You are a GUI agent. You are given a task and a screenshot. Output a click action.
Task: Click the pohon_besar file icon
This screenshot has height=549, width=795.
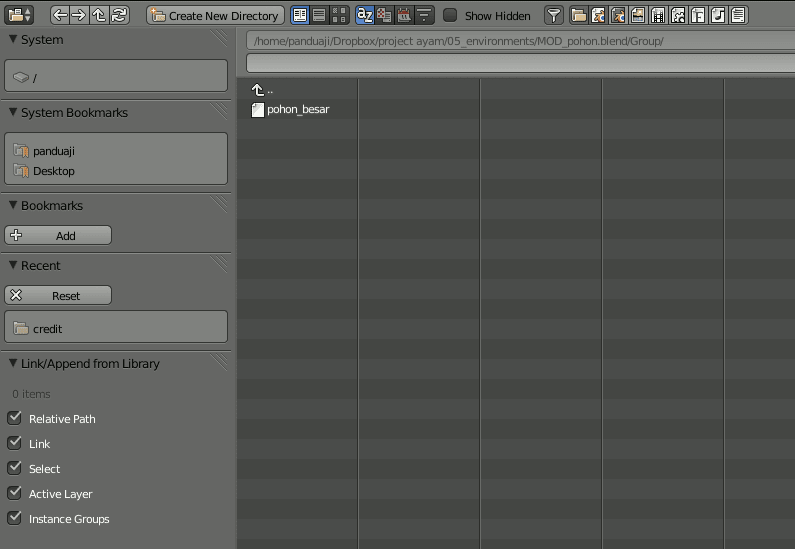tap(258, 109)
